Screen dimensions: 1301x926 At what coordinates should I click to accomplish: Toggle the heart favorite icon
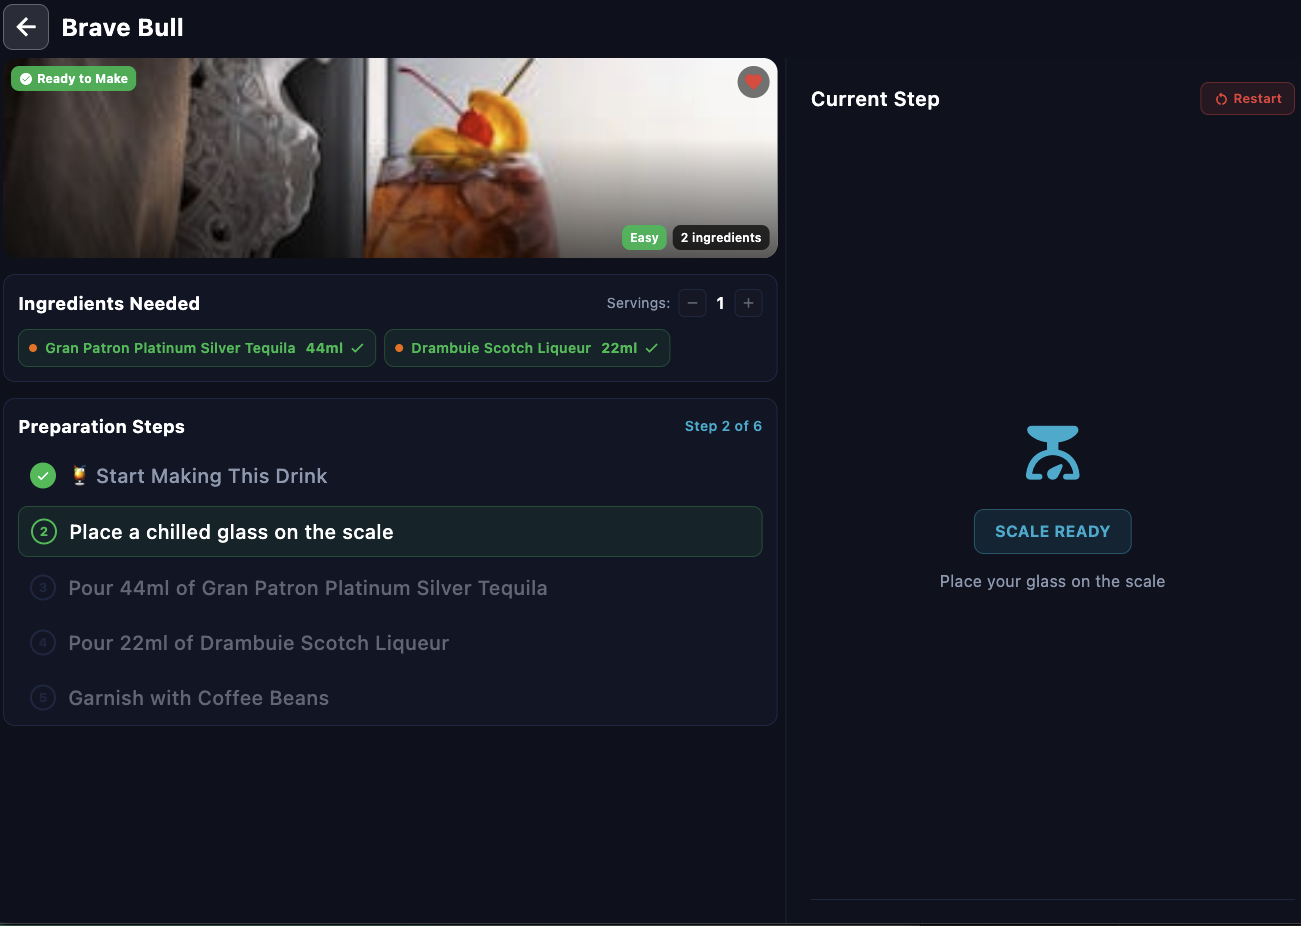point(753,82)
